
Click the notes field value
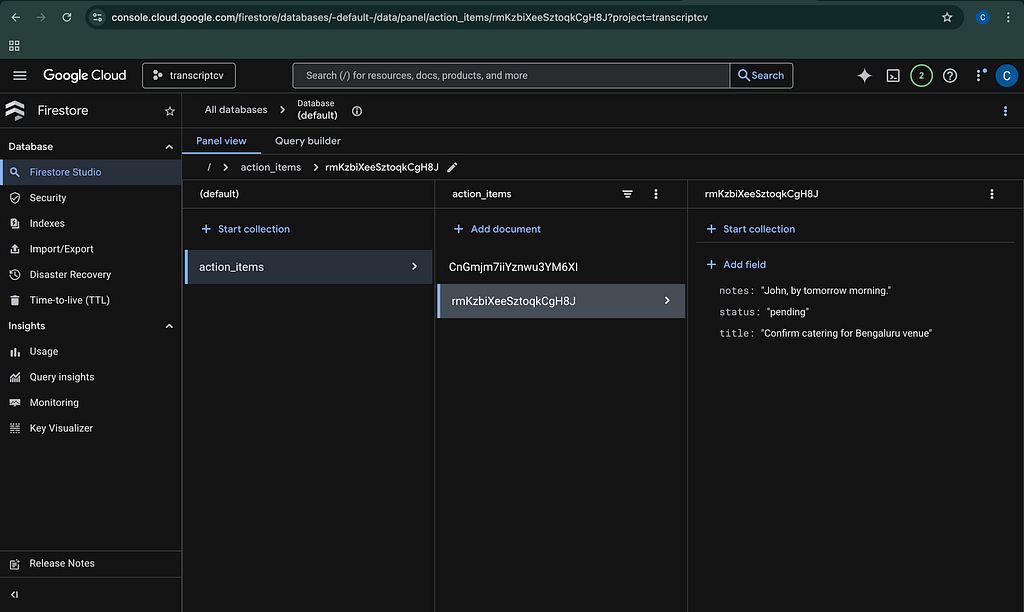coord(825,291)
